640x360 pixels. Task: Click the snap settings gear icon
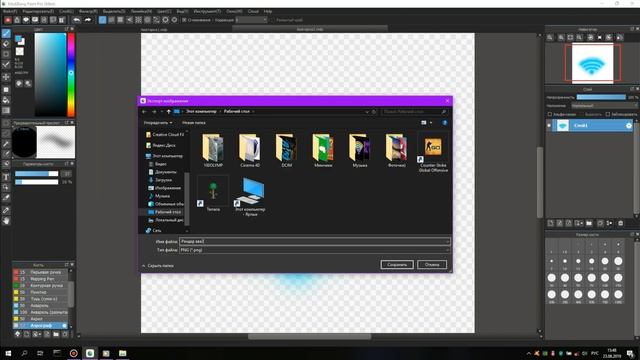(174, 20)
